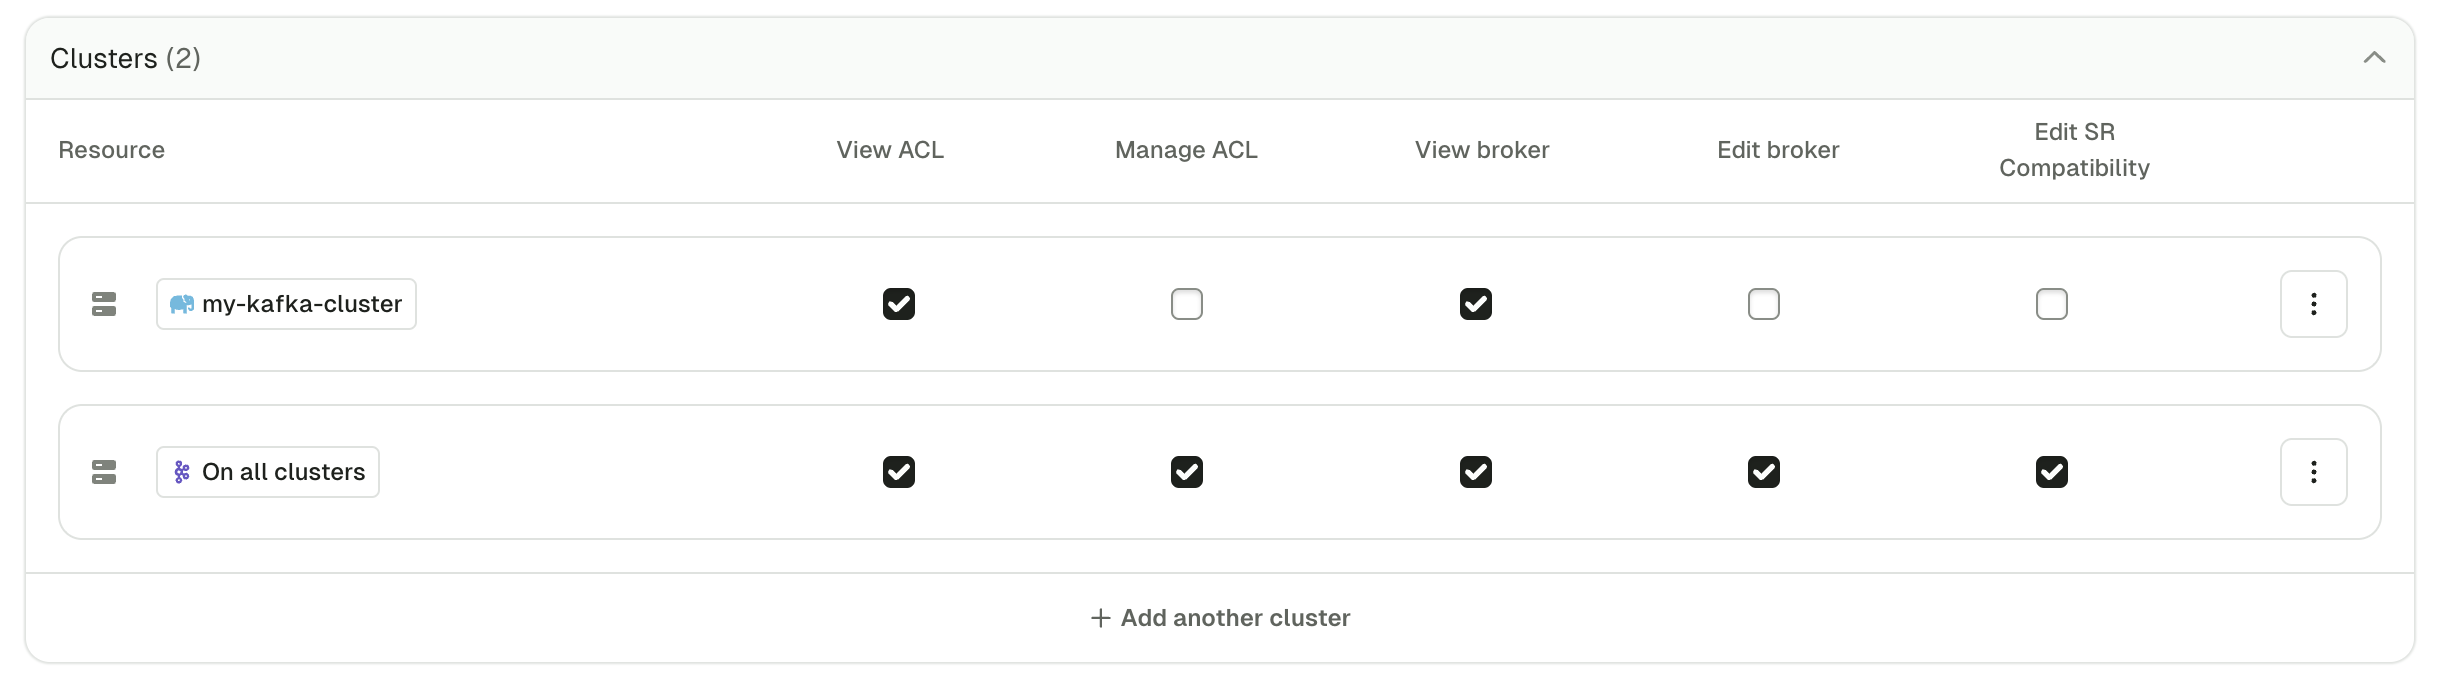The height and width of the screenshot is (682, 2442).
Task: Click the server icon beside my-kafka-cluster
Action: point(104,304)
